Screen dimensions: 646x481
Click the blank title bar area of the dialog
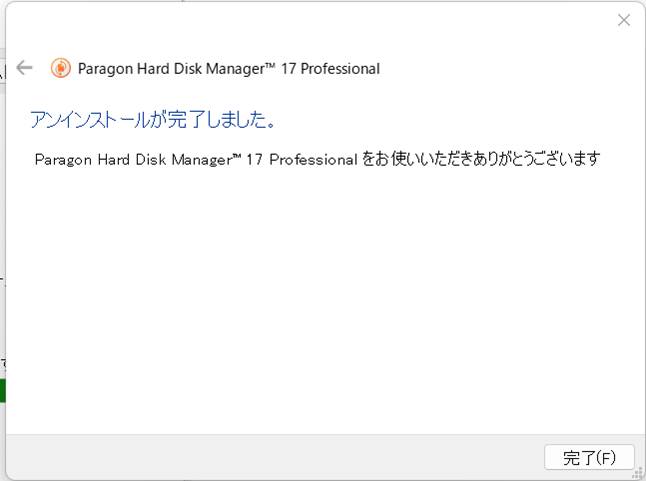point(300,20)
